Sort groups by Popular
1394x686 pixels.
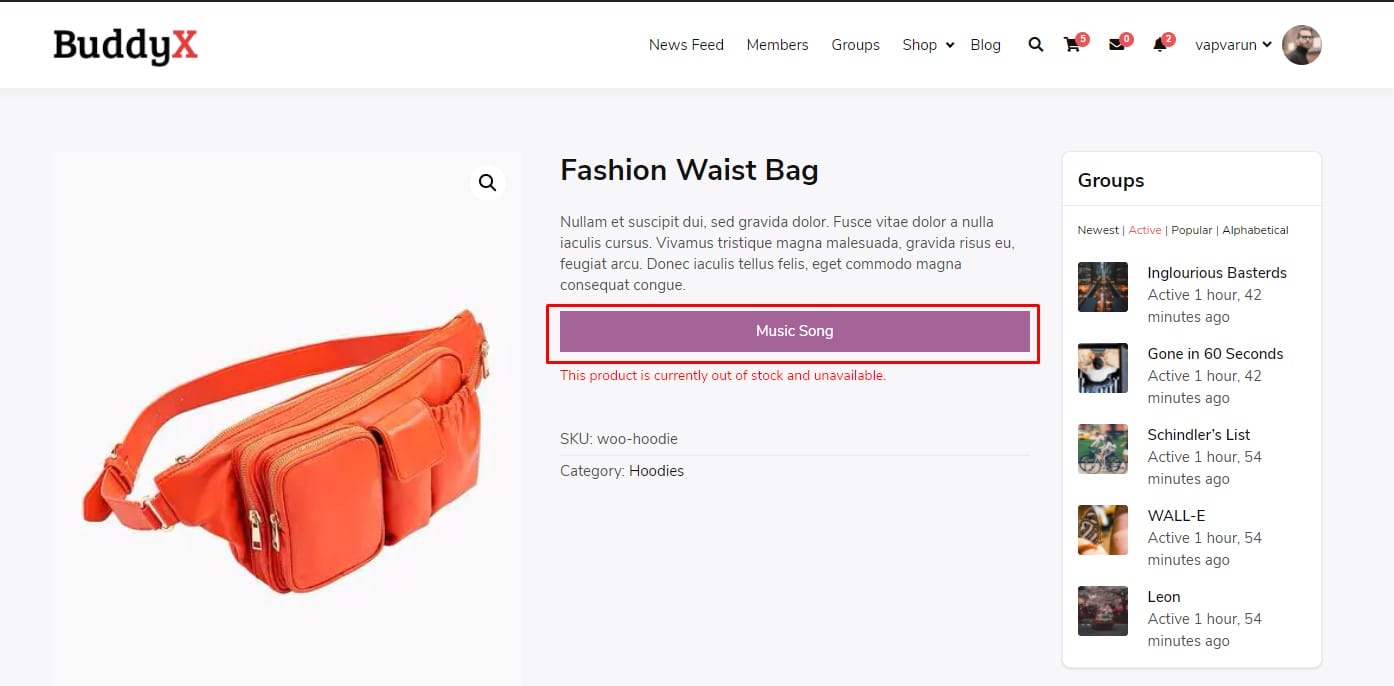click(1191, 230)
